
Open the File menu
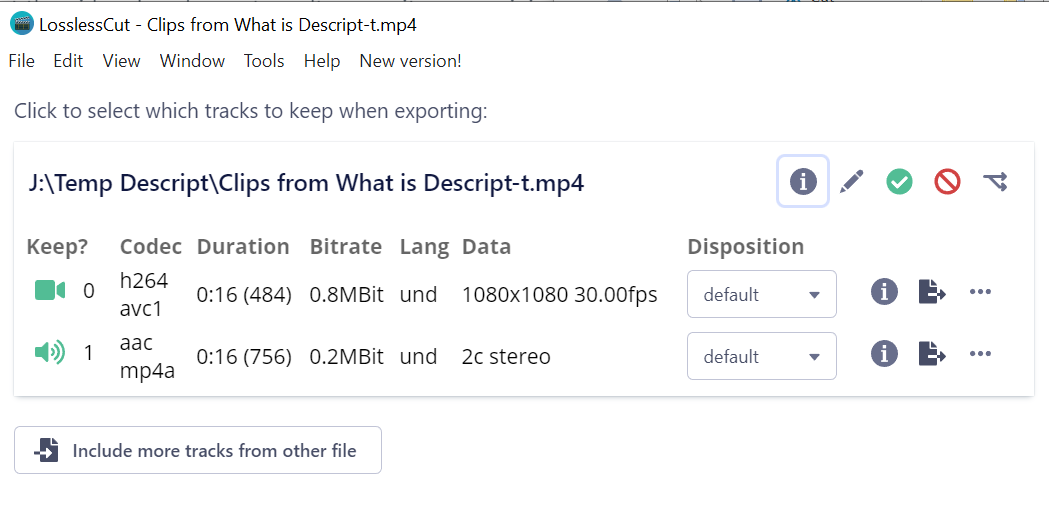(21, 61)
